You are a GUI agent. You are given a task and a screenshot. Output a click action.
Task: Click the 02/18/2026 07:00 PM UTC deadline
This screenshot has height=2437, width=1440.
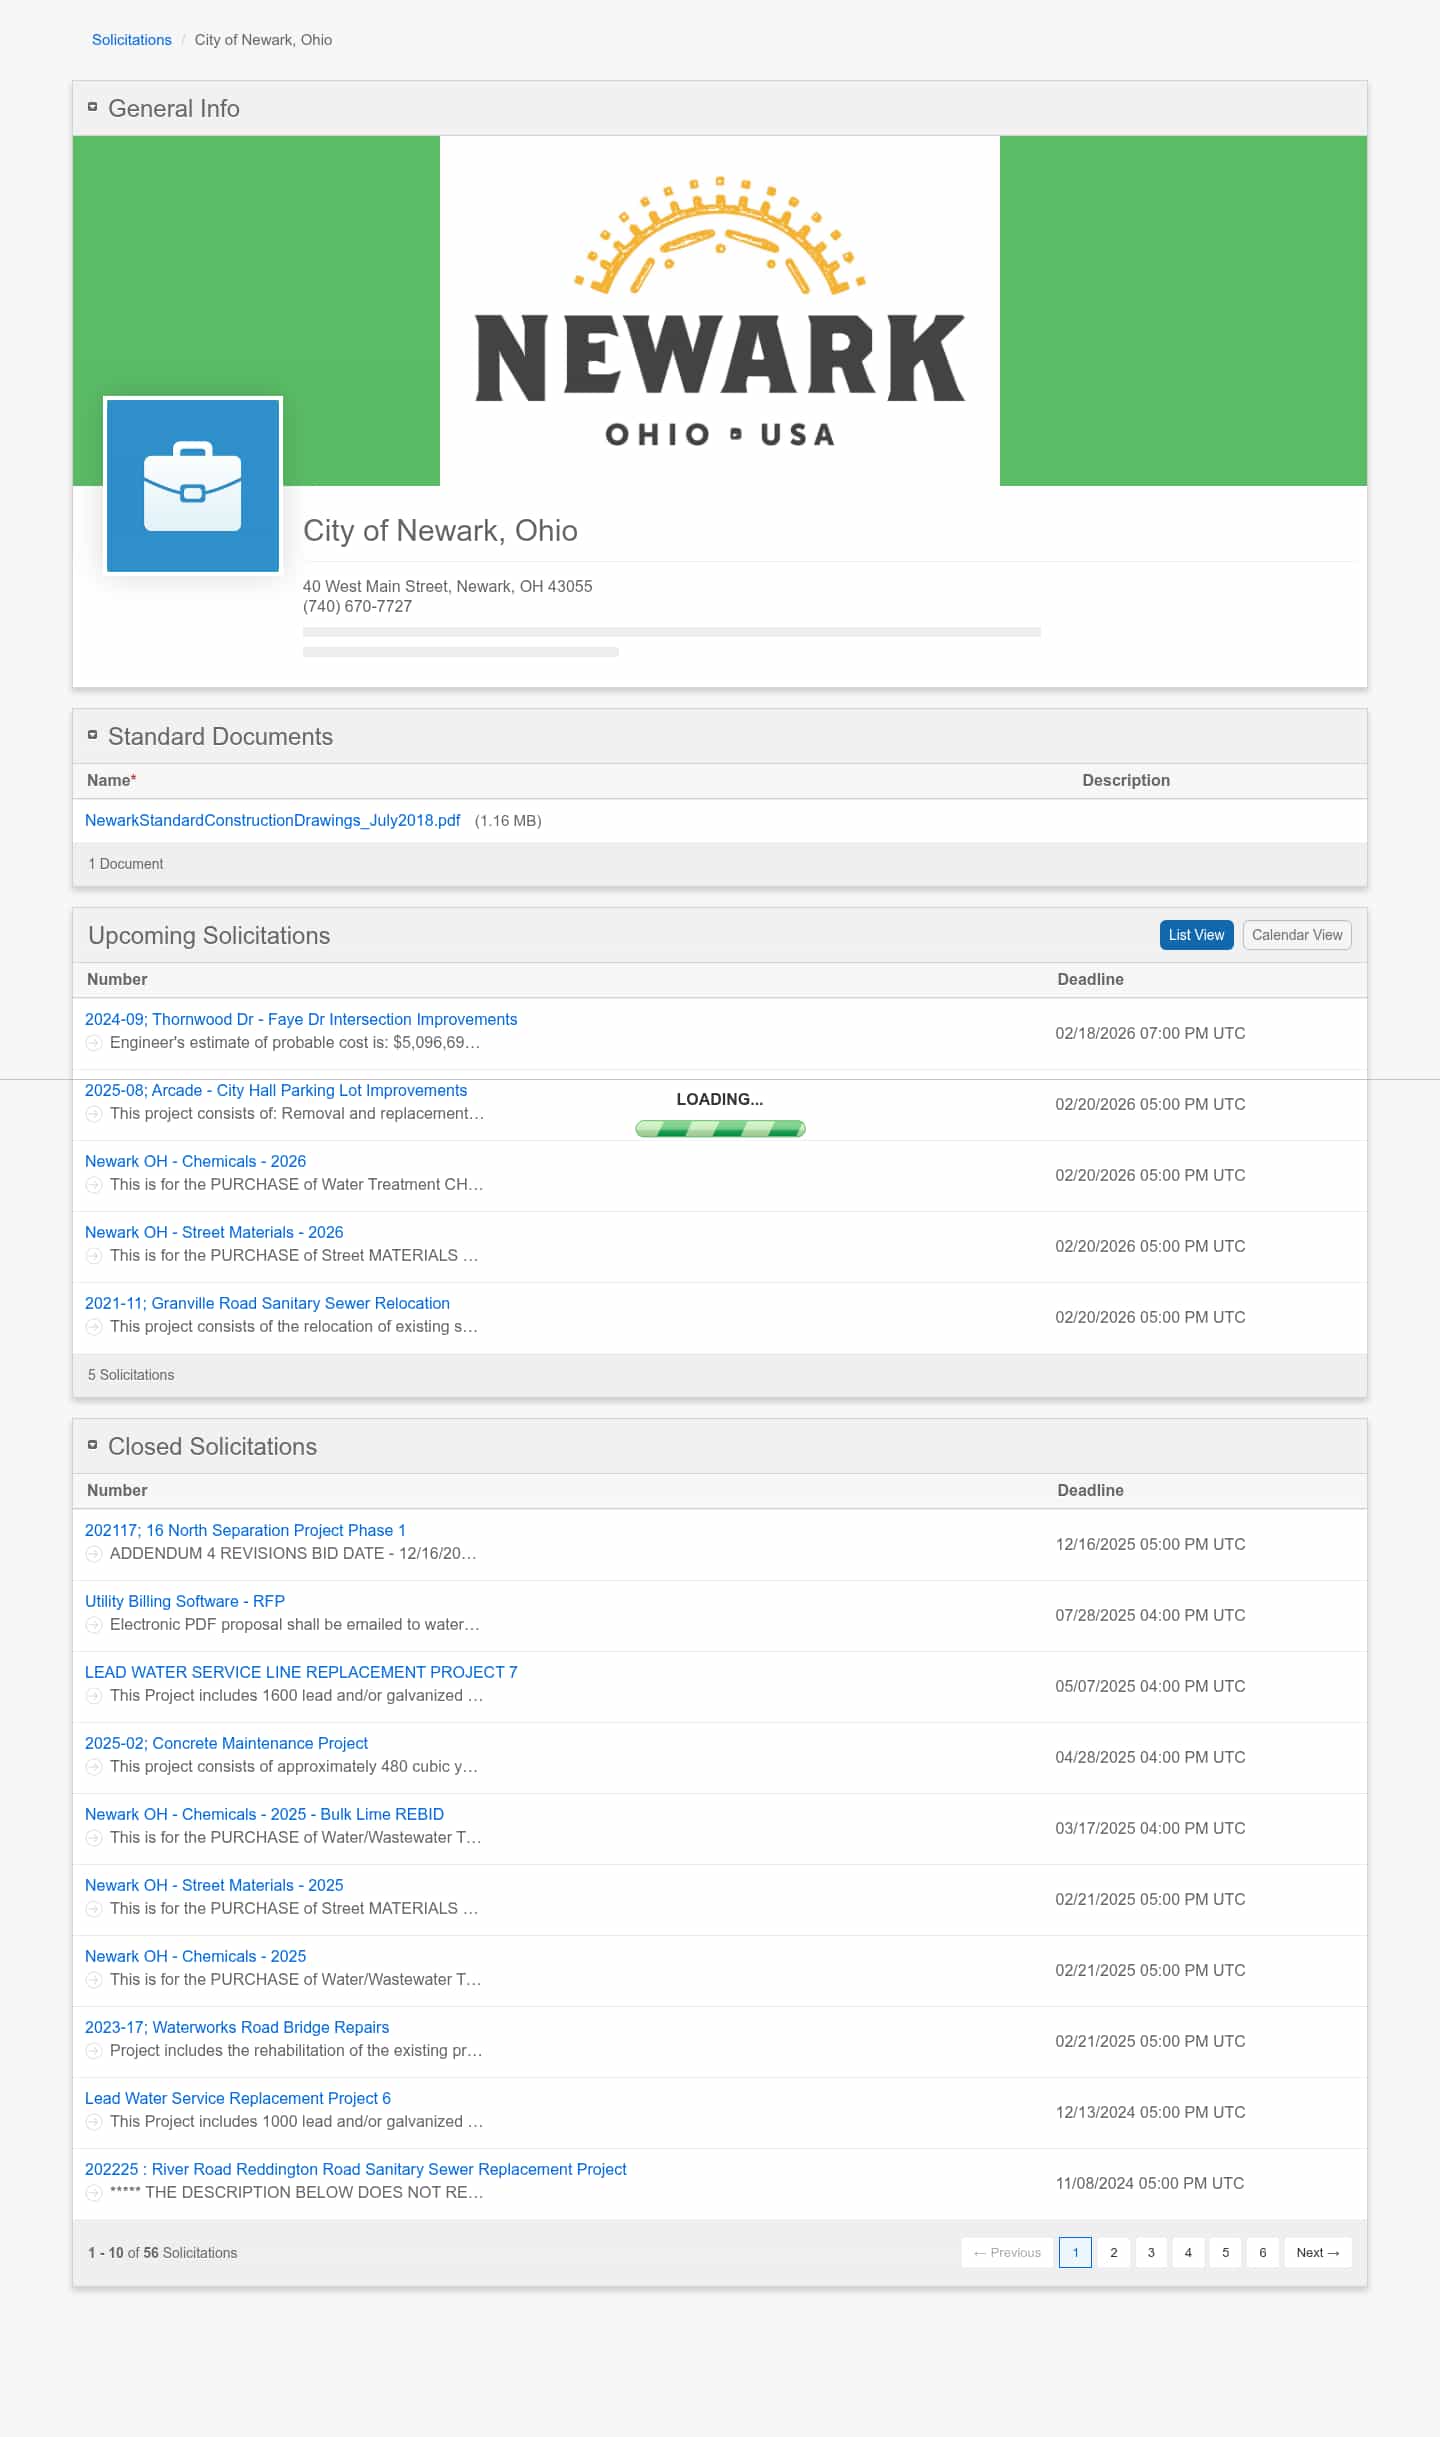1150,1033
